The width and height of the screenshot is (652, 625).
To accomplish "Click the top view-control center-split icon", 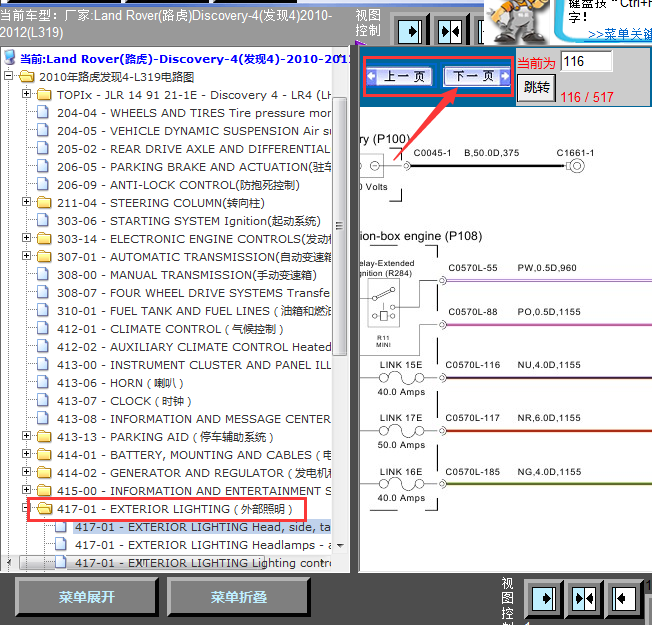I will pos(450,32).
